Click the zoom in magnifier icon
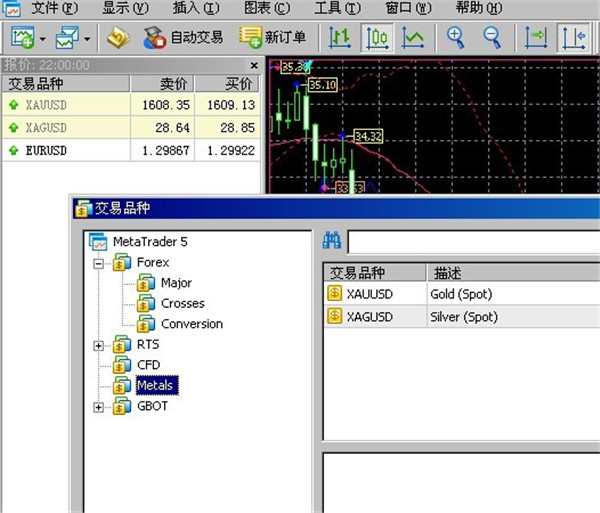The image size is (600, 513). coord(456,38)
